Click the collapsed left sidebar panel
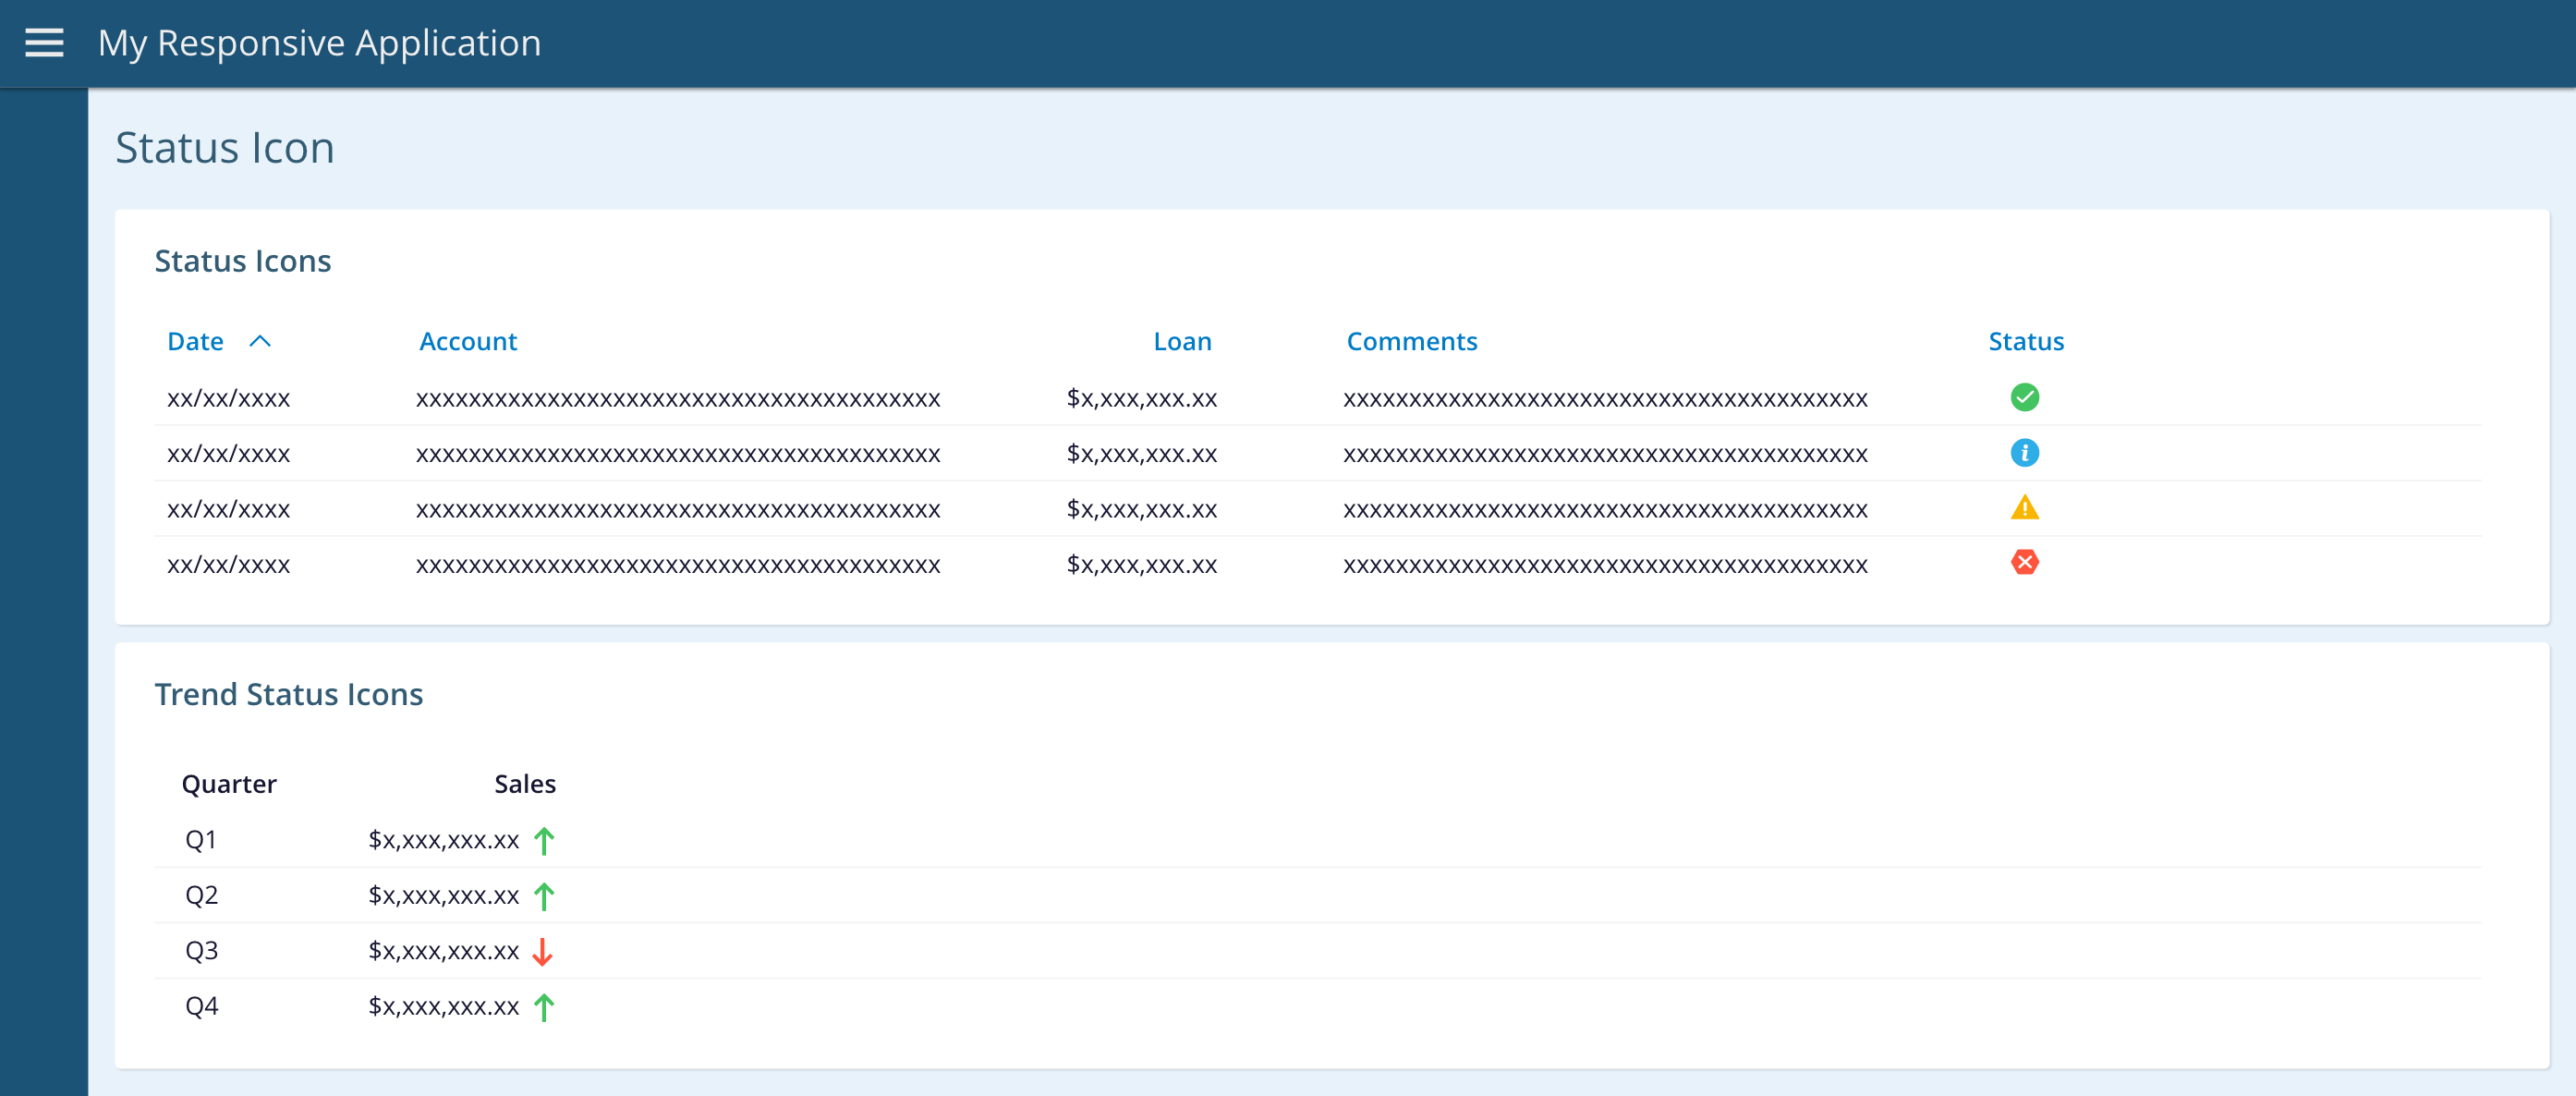Screen dimensions: 2576x1096 [44, 590]
